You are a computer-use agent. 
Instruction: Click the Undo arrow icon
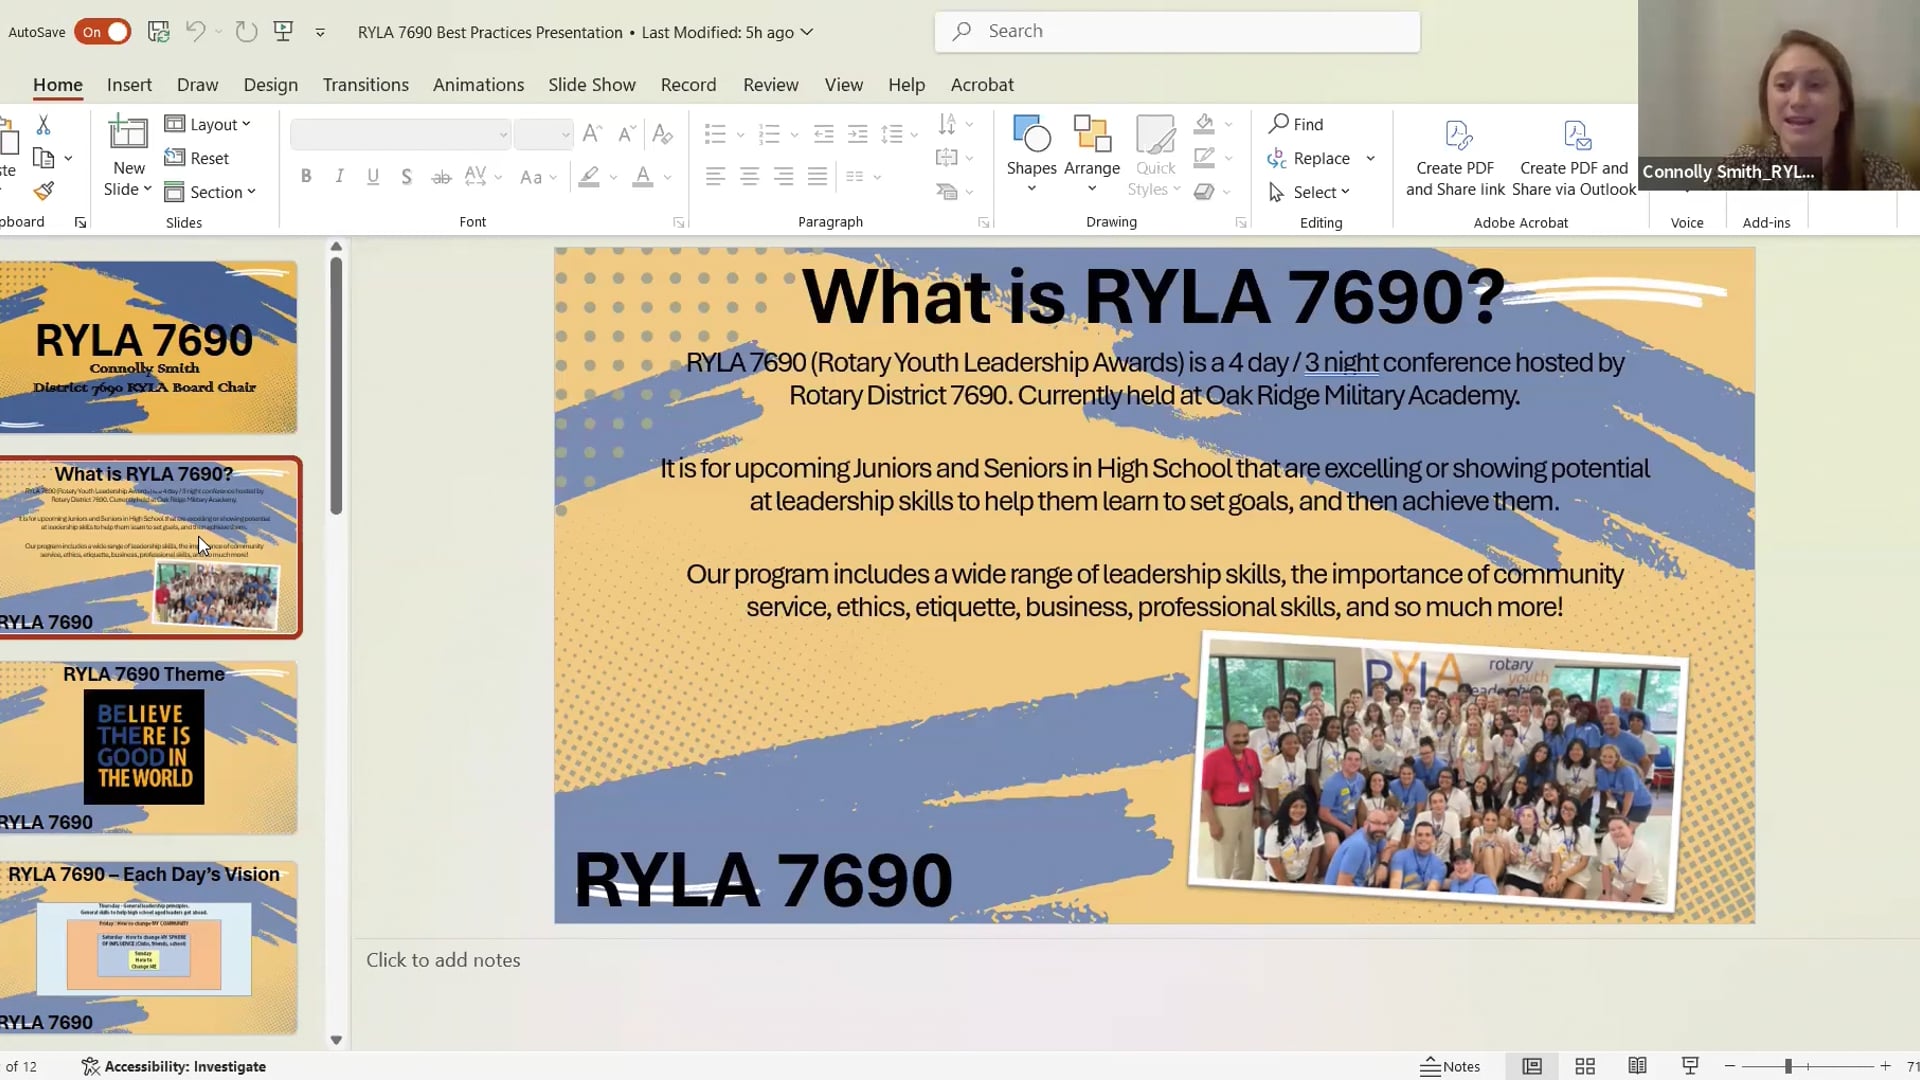pyautogui.click(x=195, y=32)
